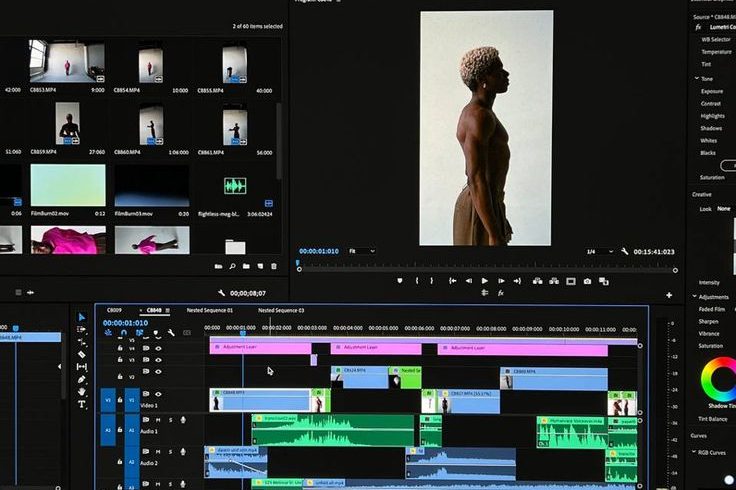Solo the Audio 1 track
Image resolution: width=736 pixels, height=490 pixels.
171,420
